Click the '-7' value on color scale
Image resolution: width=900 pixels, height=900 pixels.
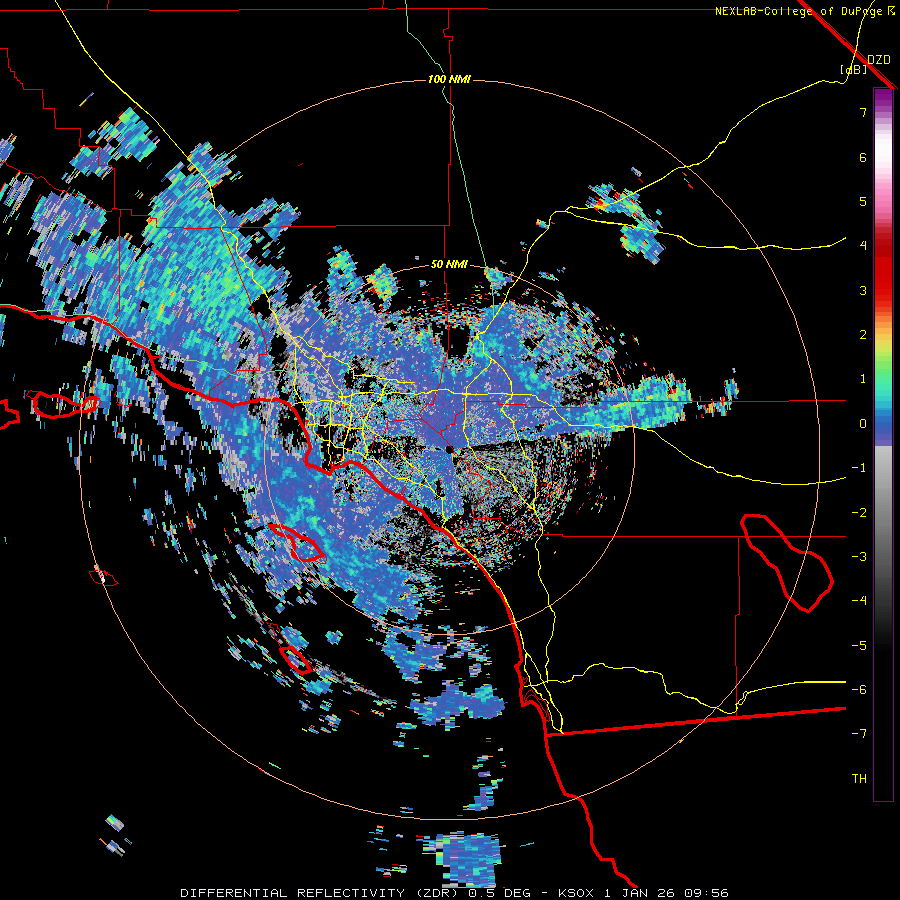pos(859,734)
